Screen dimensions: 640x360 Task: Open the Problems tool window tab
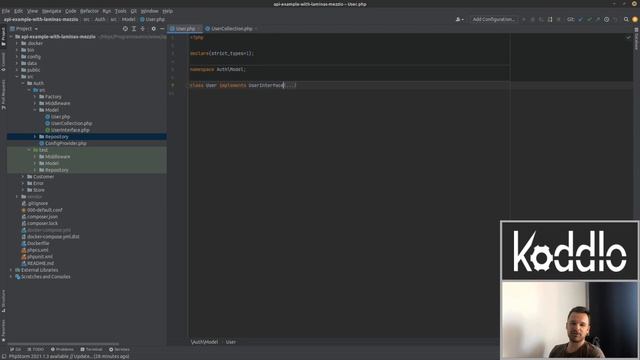coord(62,349)
